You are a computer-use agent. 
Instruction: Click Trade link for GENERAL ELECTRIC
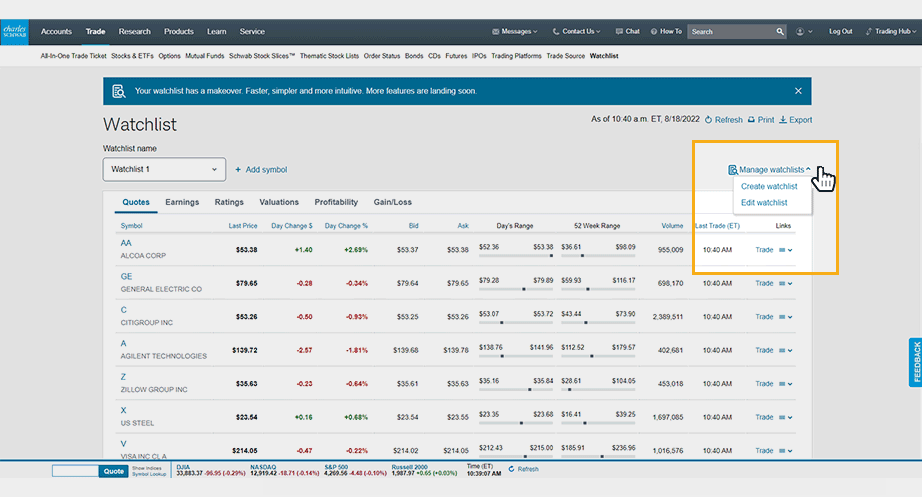point(764,283)
